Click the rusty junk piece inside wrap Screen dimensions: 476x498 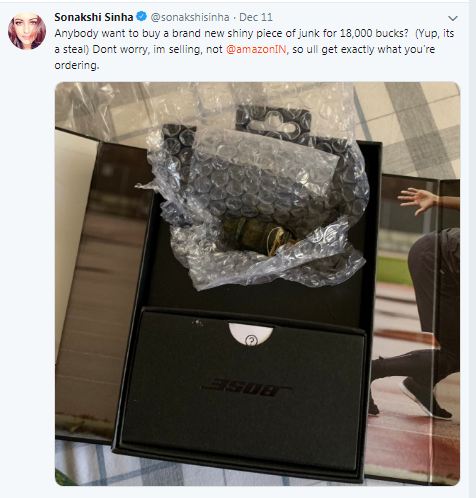click(257, 235)
